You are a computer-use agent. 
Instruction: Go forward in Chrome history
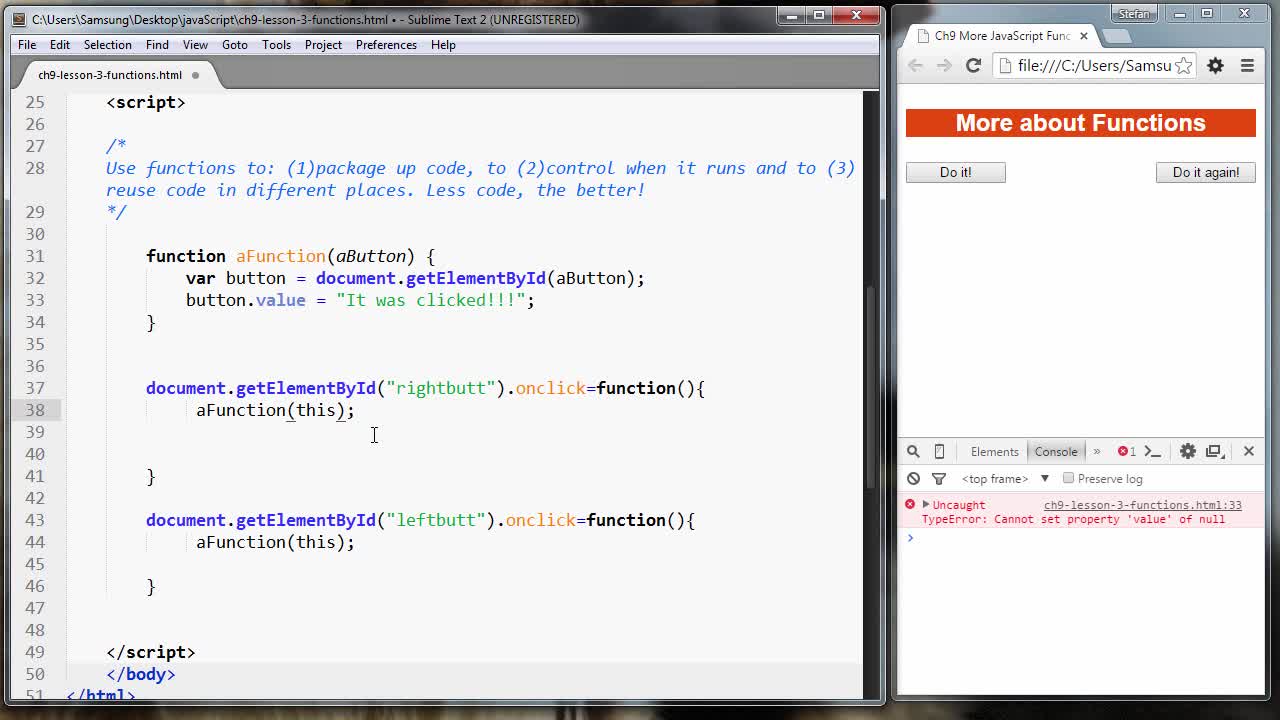tap(944, 65)
